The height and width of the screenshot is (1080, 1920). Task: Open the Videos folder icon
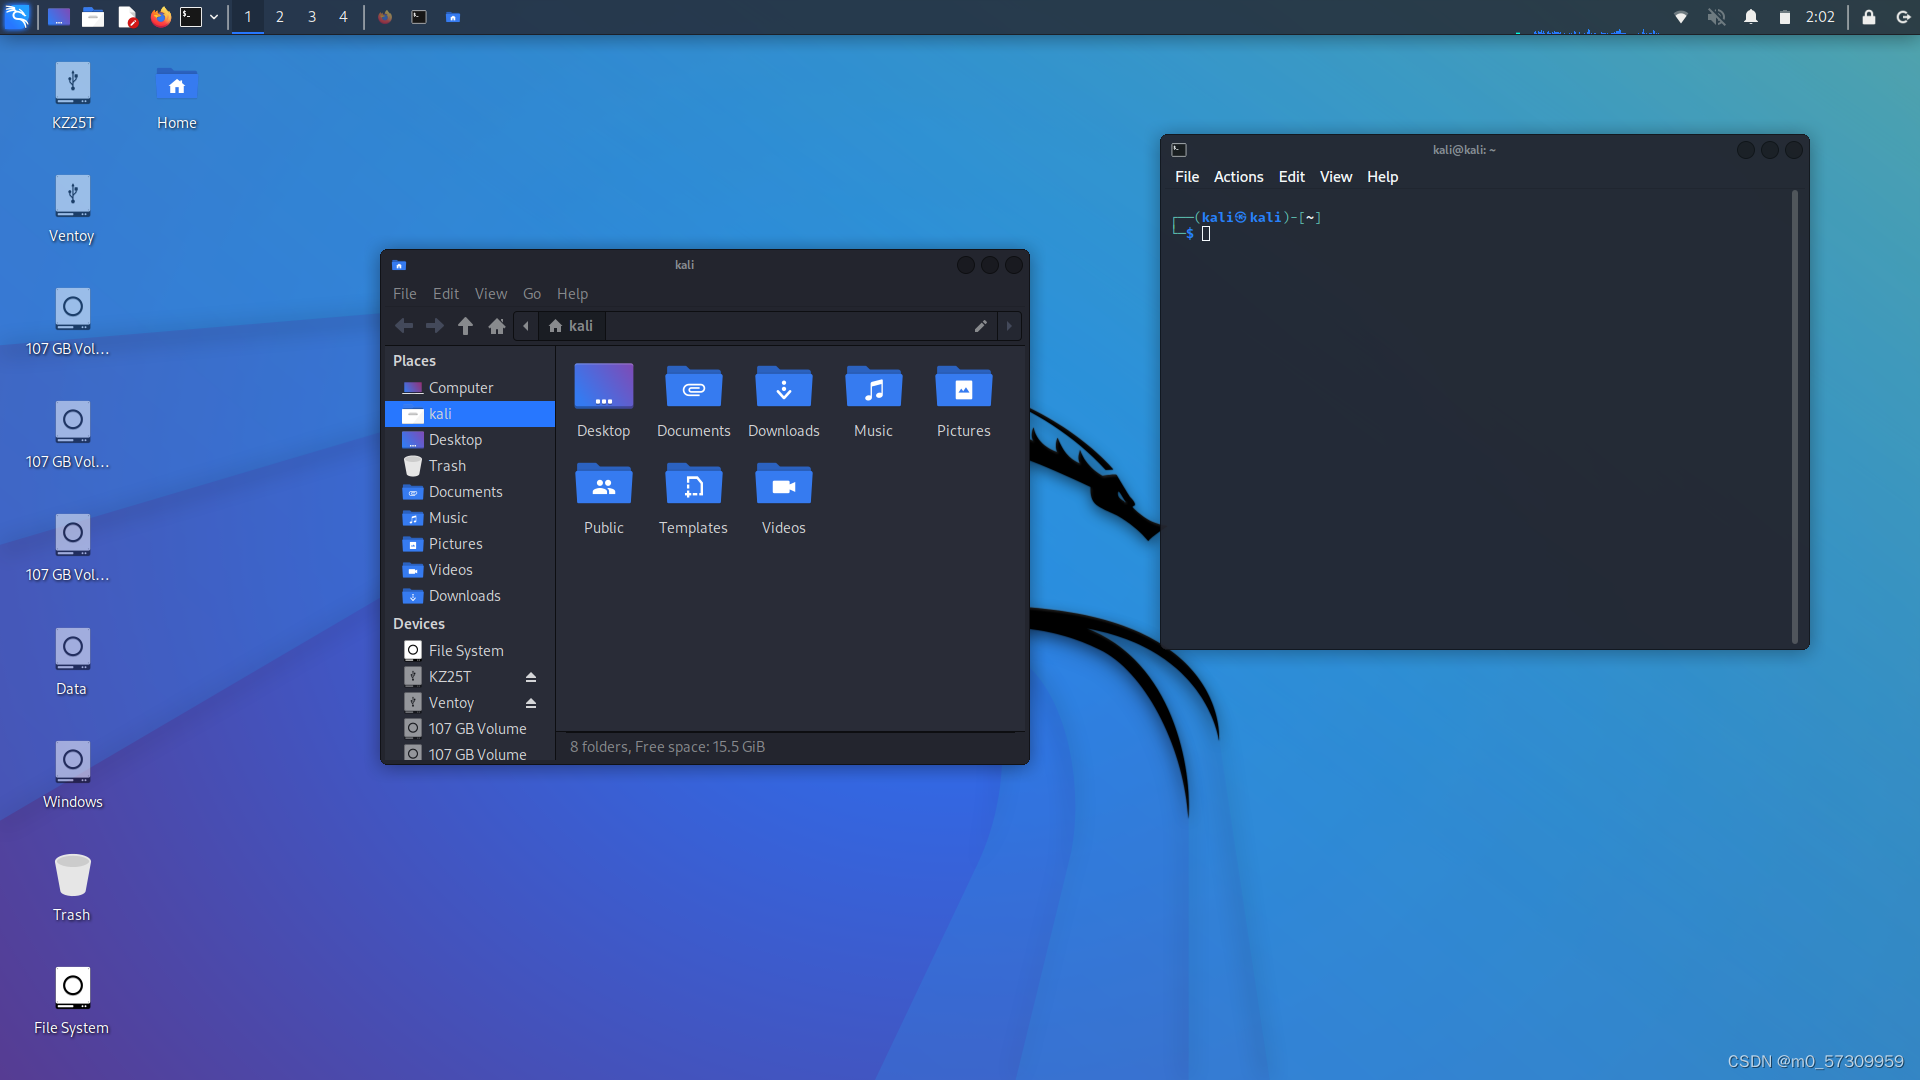coord(783,486)
